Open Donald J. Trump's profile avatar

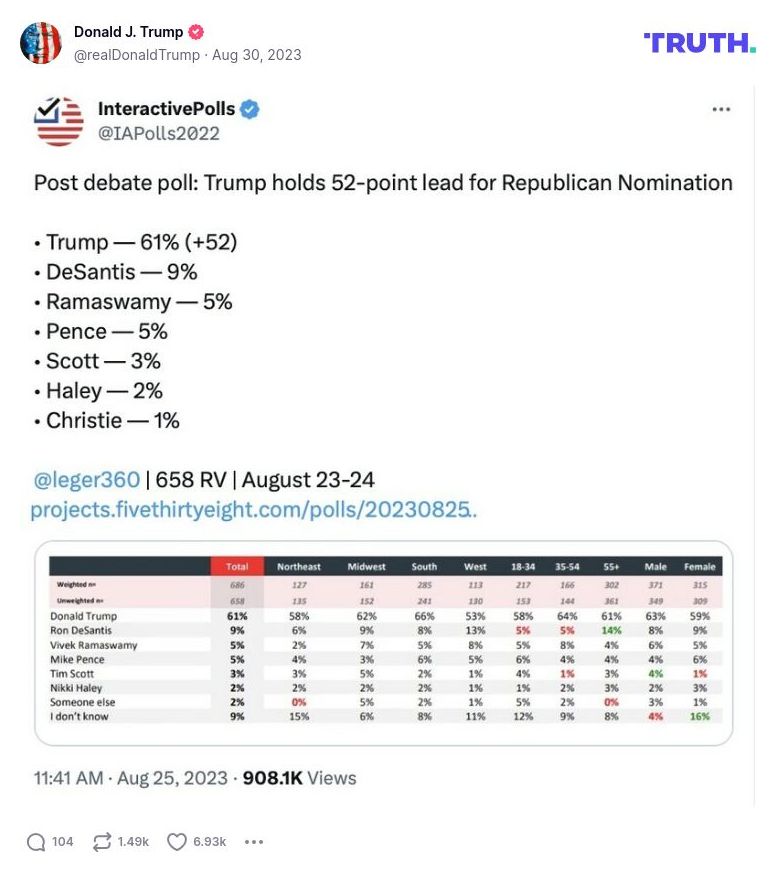point(41,42)
